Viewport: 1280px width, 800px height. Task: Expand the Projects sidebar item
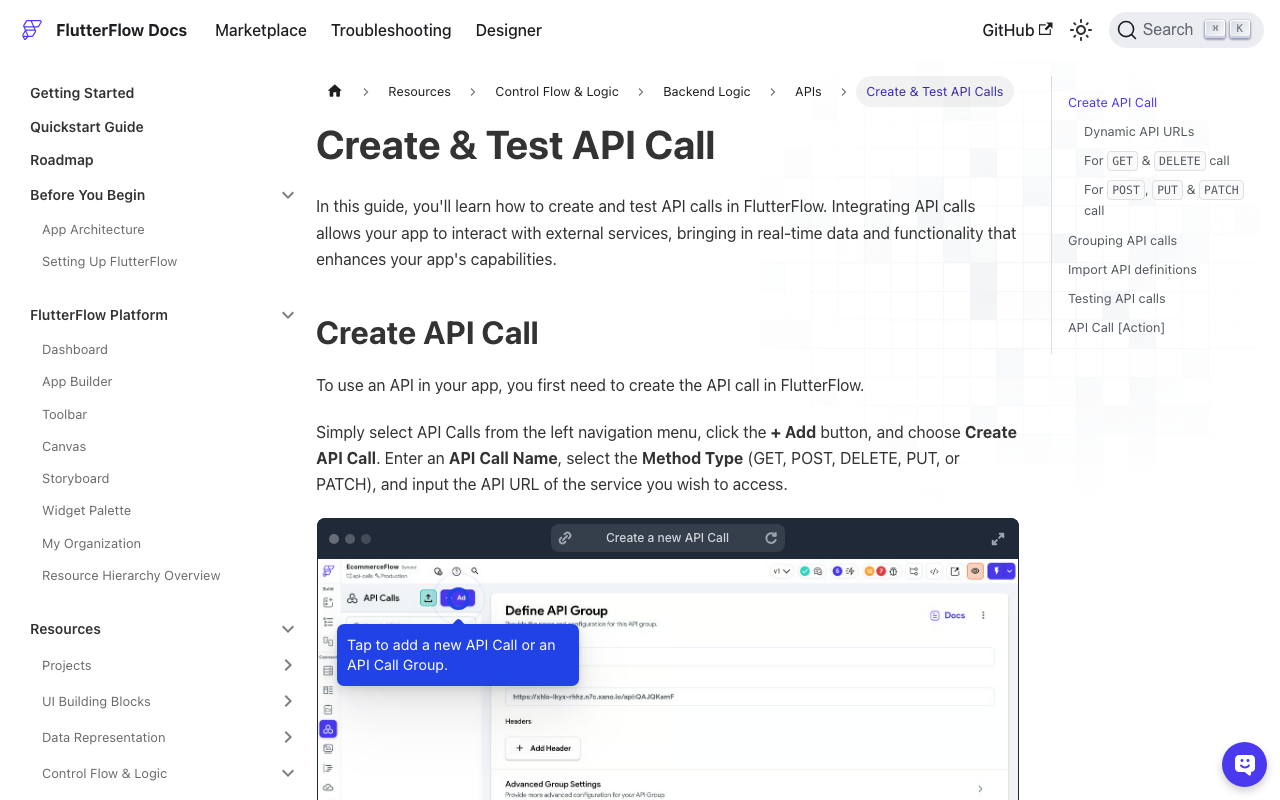288,665
